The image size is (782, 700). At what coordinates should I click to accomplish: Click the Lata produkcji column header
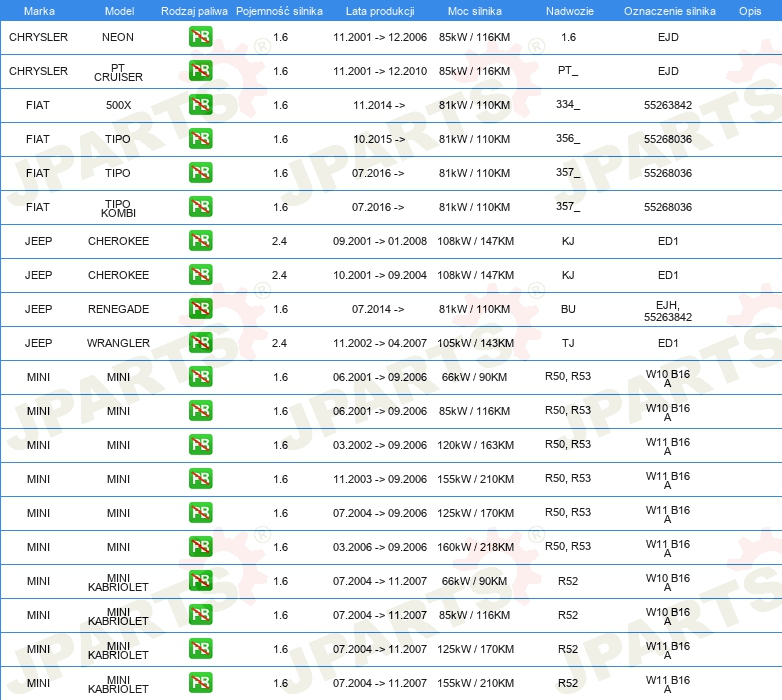coord(380,11)
